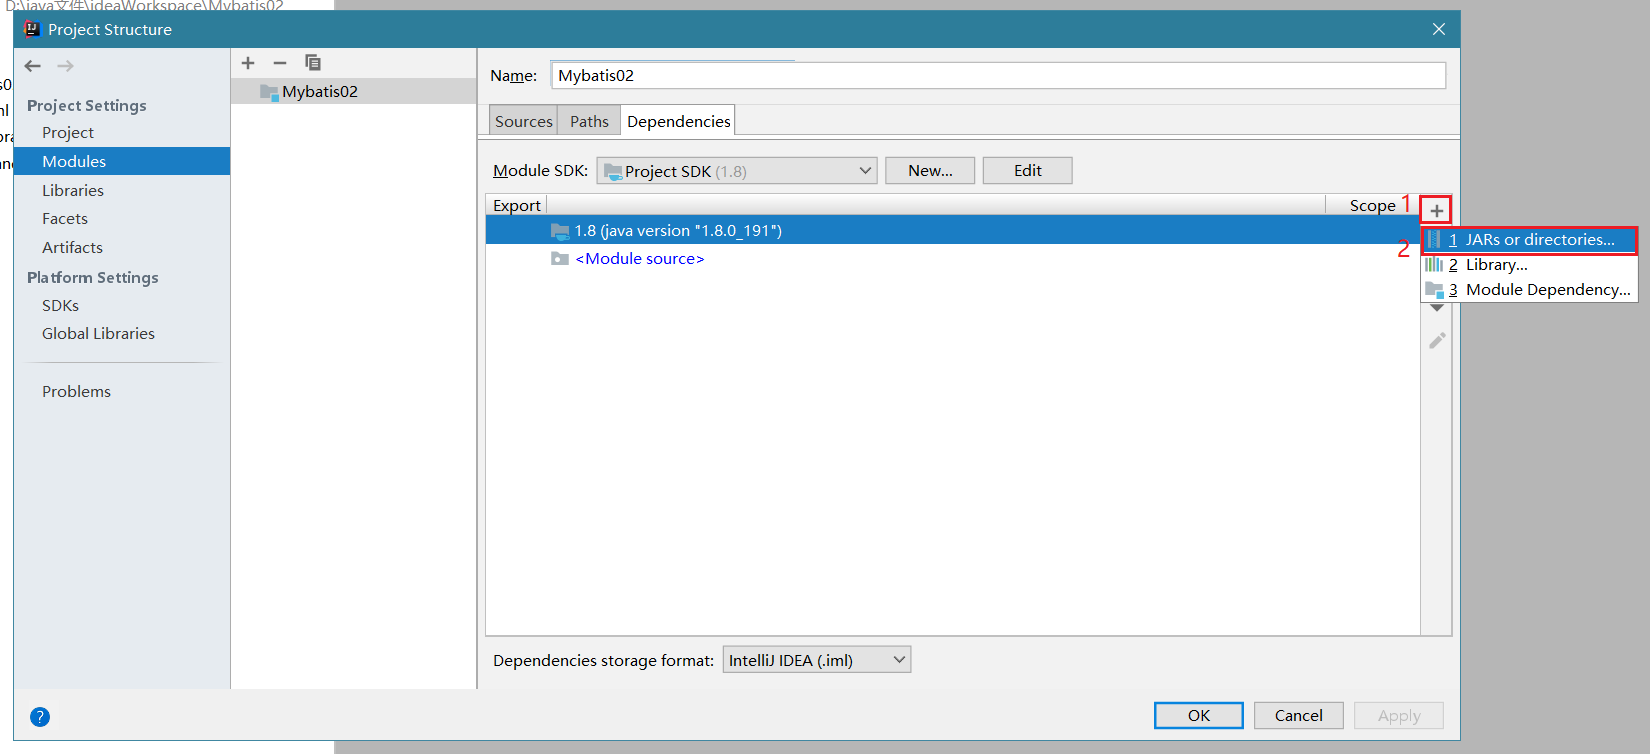
Task: Add a new module with plus icon
Action: [x=248, y=63]
